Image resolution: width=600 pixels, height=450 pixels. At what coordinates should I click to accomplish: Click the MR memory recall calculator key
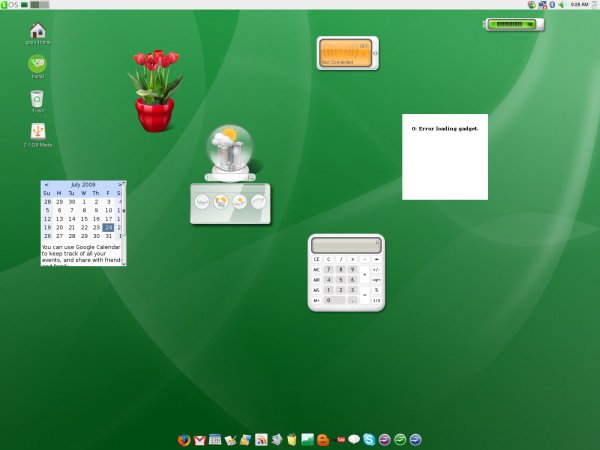(316, 280)
